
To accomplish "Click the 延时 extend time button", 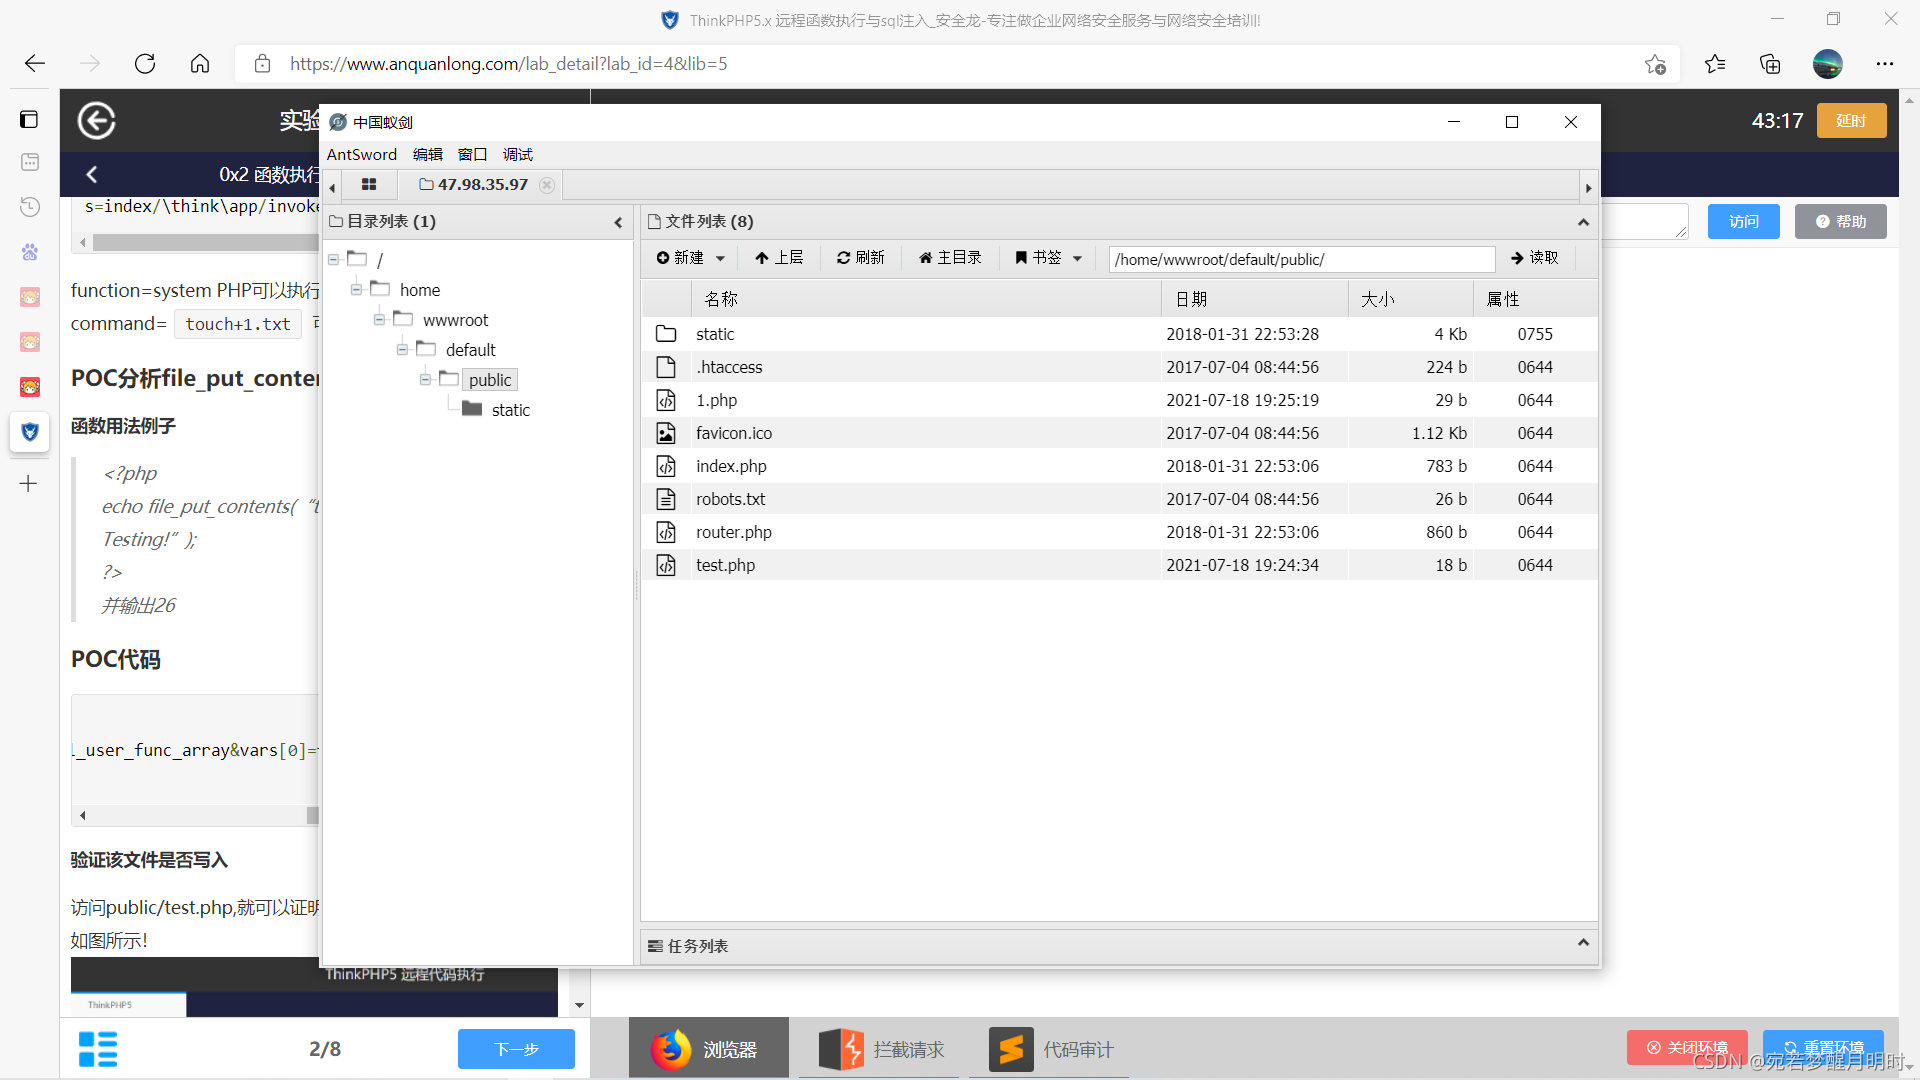I will 1852,121.
